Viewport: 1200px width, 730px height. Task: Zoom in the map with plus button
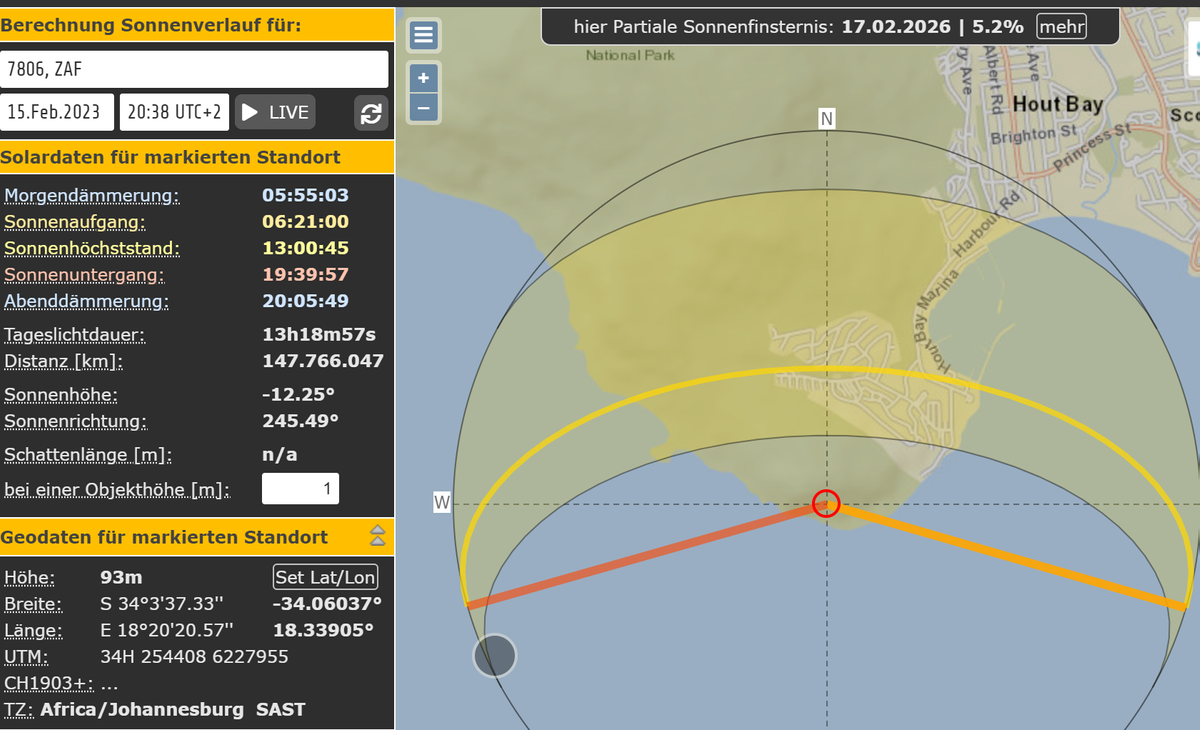[x=423, y=78]
